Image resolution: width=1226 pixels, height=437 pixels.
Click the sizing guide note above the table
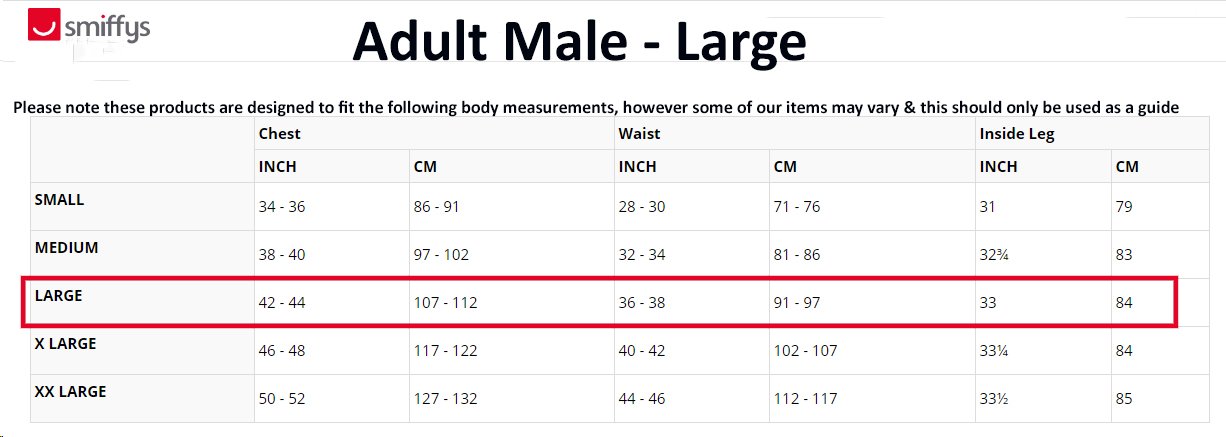[x=596, y=107]
